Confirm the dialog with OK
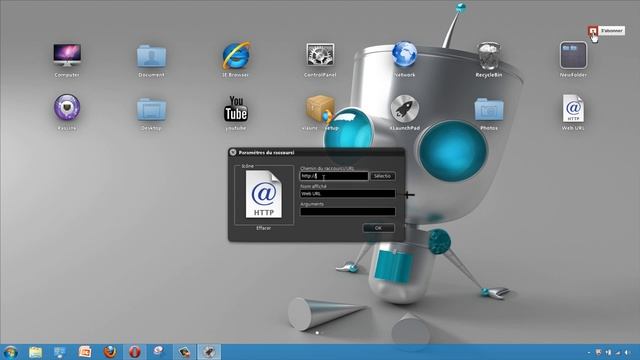Viewport: 640px width, 360px height. pos(378,228)
